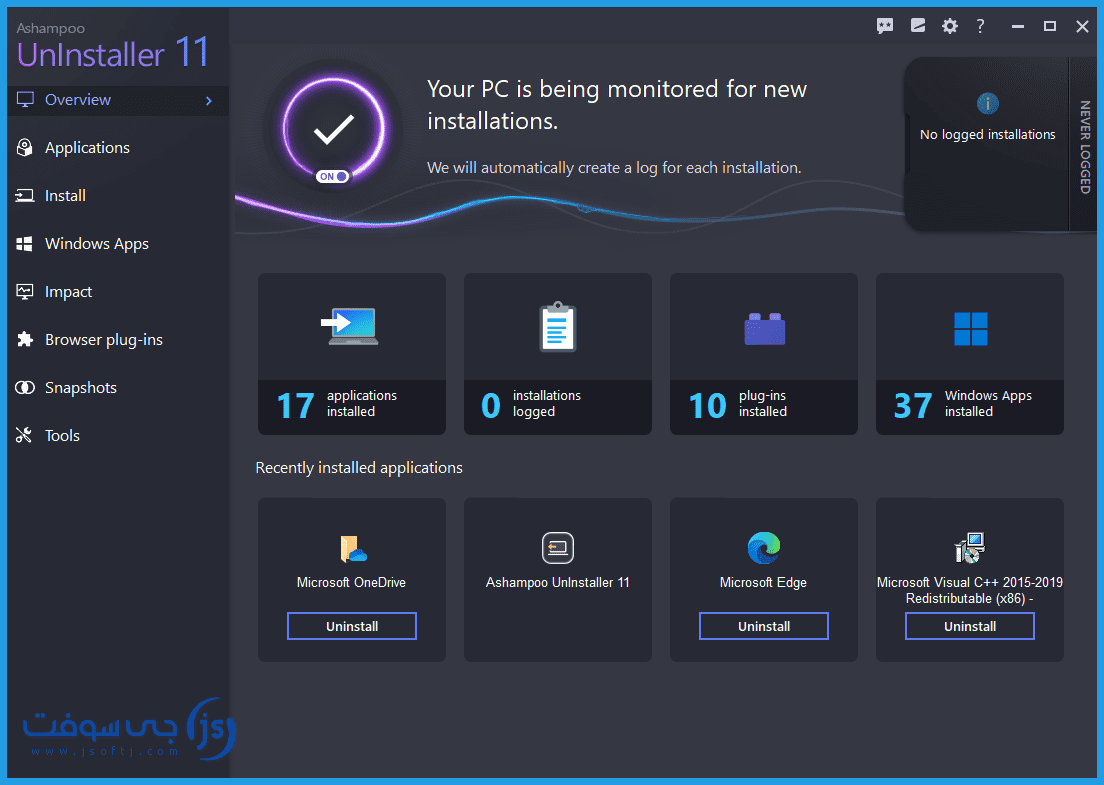Select Overview in the sidebar
Viewport: 1104px width, 785px height.
(x=118, y=100)
